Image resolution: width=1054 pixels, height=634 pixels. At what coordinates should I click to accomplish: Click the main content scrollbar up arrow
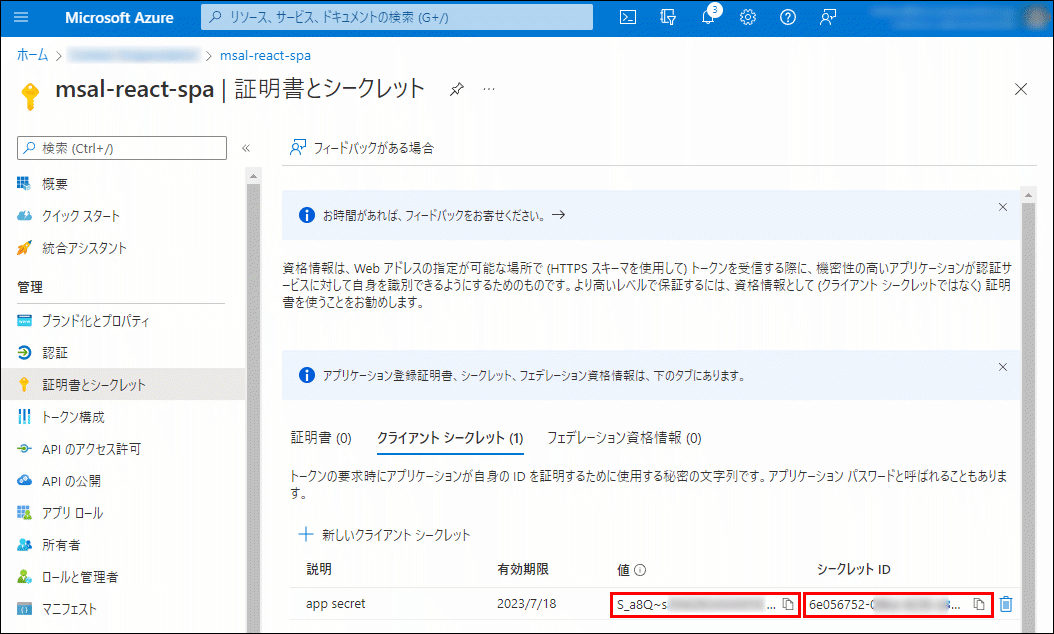1028,195
